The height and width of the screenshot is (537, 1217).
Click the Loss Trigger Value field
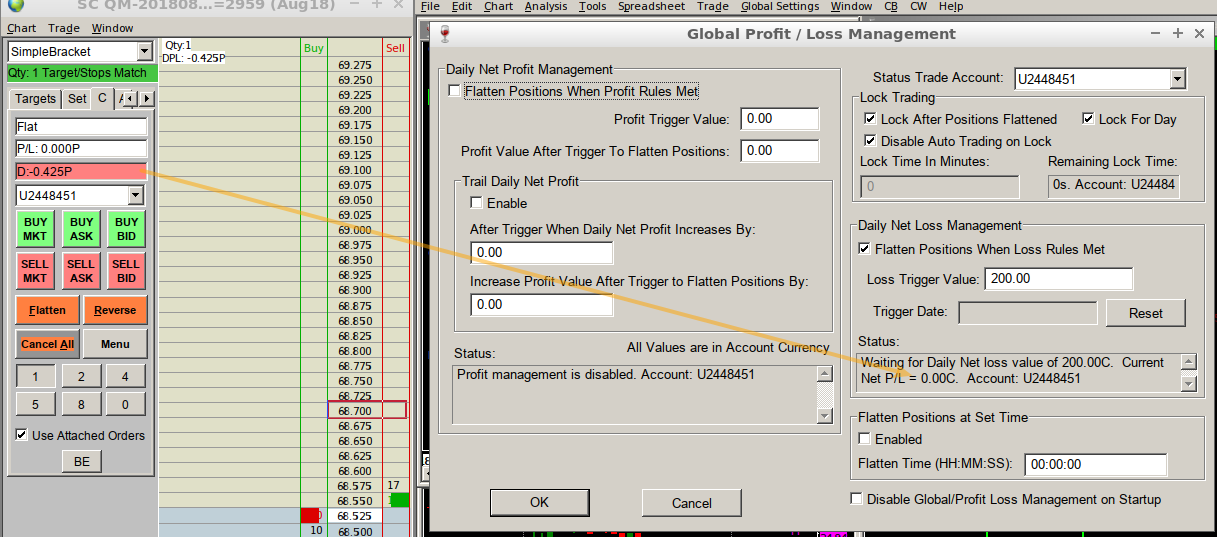tap(1059, 279)
